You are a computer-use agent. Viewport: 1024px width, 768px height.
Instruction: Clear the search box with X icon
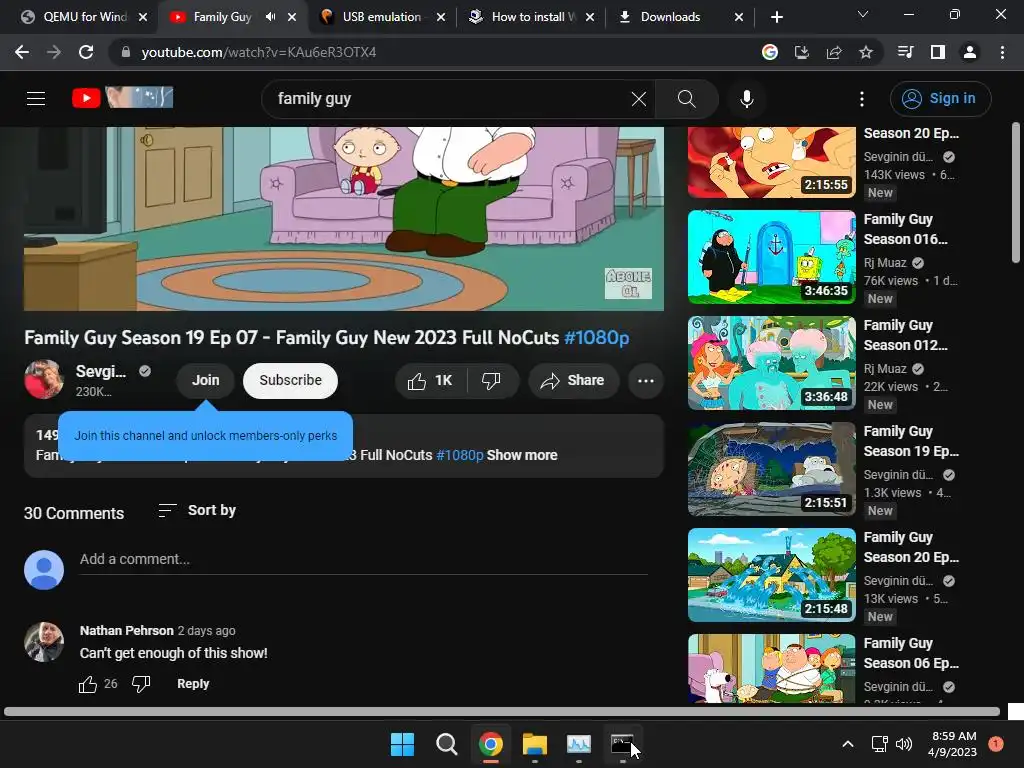point(639,99)
